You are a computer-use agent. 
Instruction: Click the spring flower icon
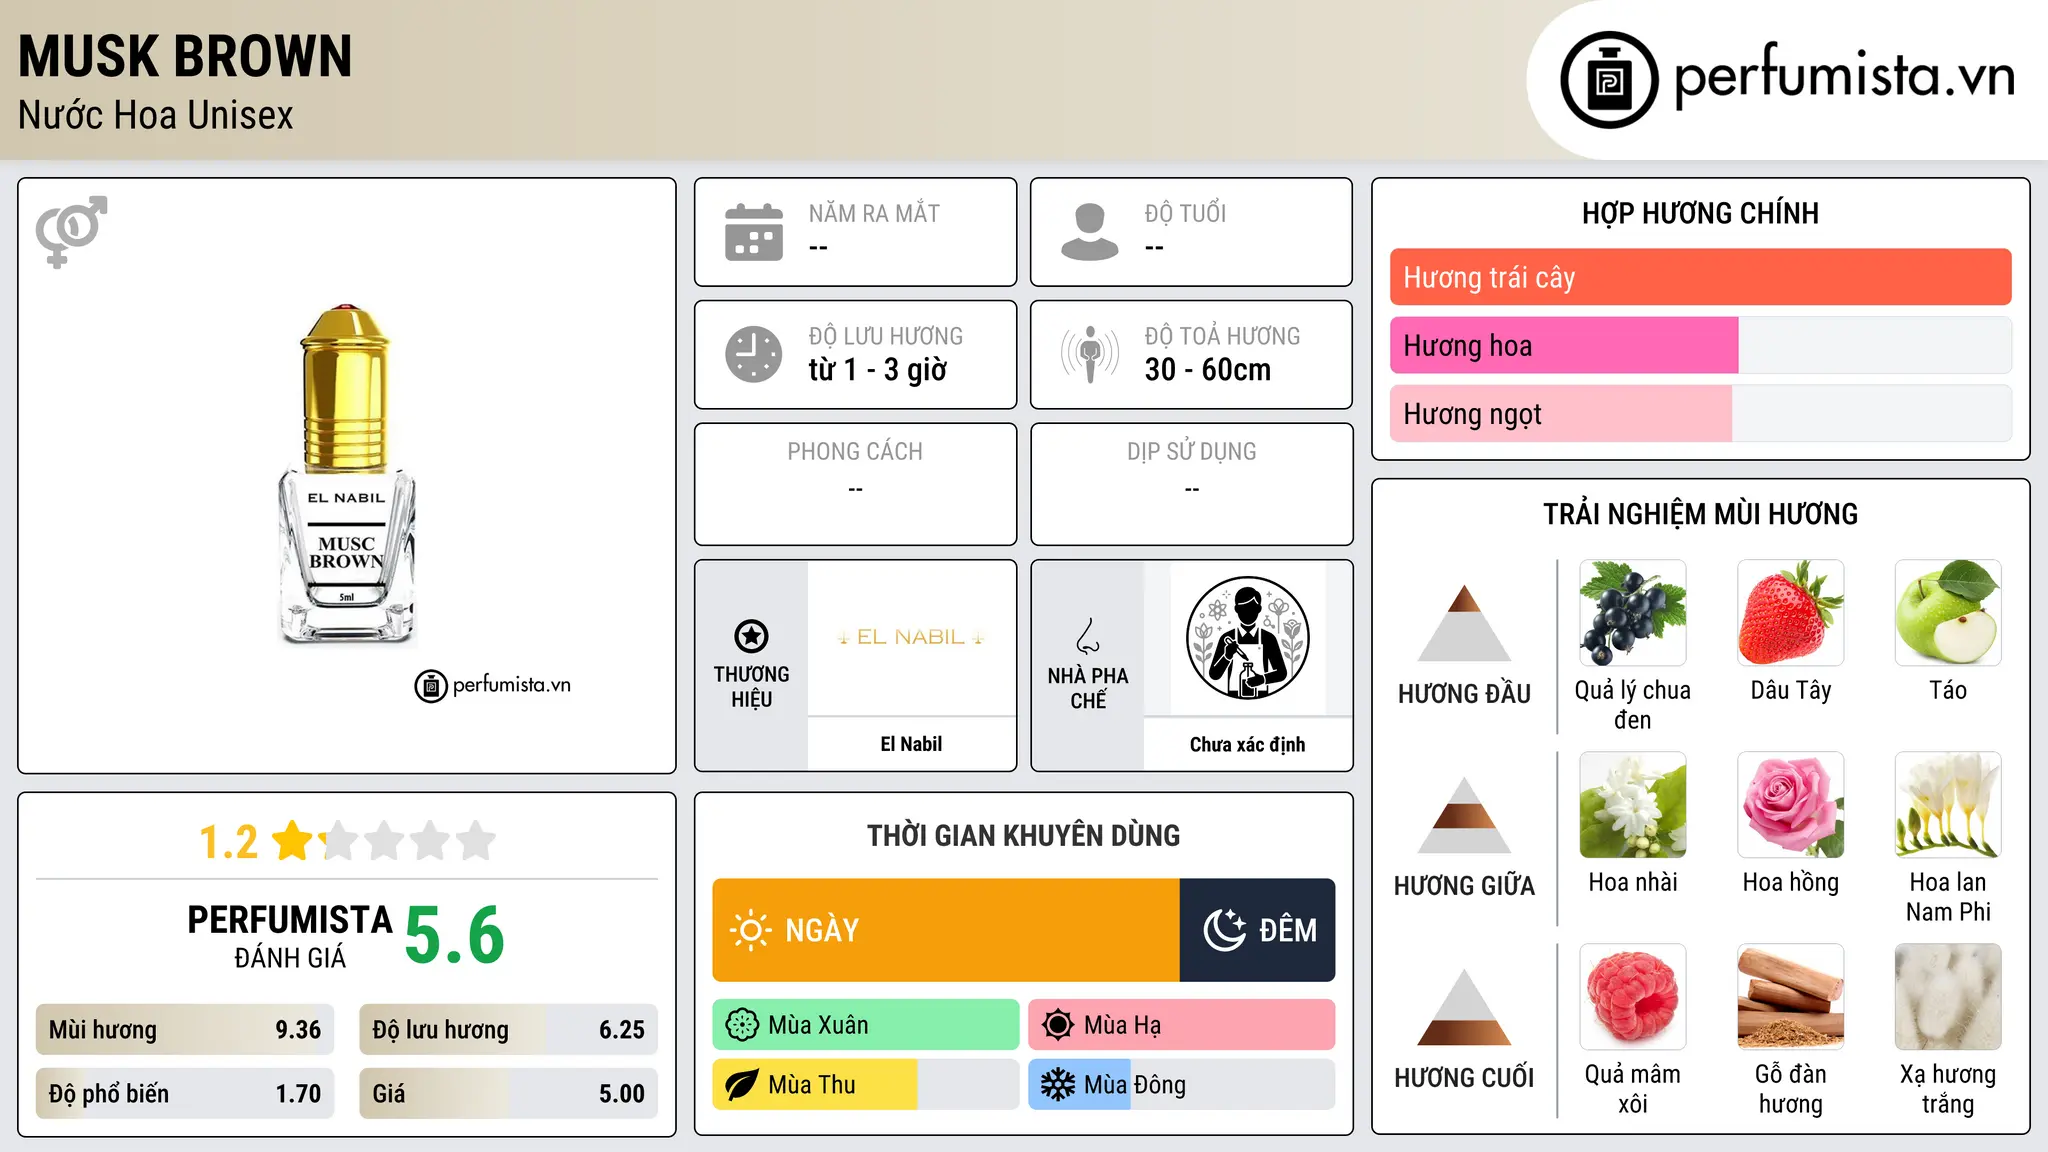coord(742,1025)
